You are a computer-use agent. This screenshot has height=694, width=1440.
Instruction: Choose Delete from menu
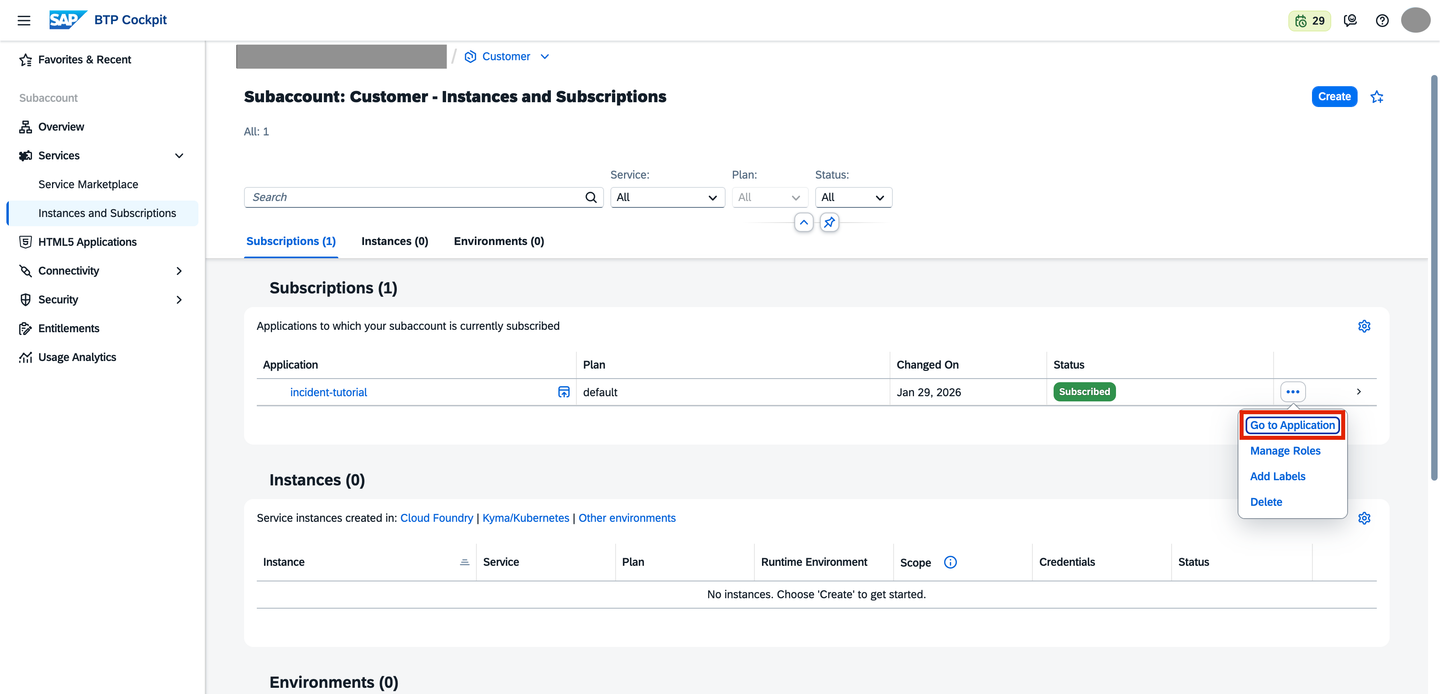tap(1266, 502)
